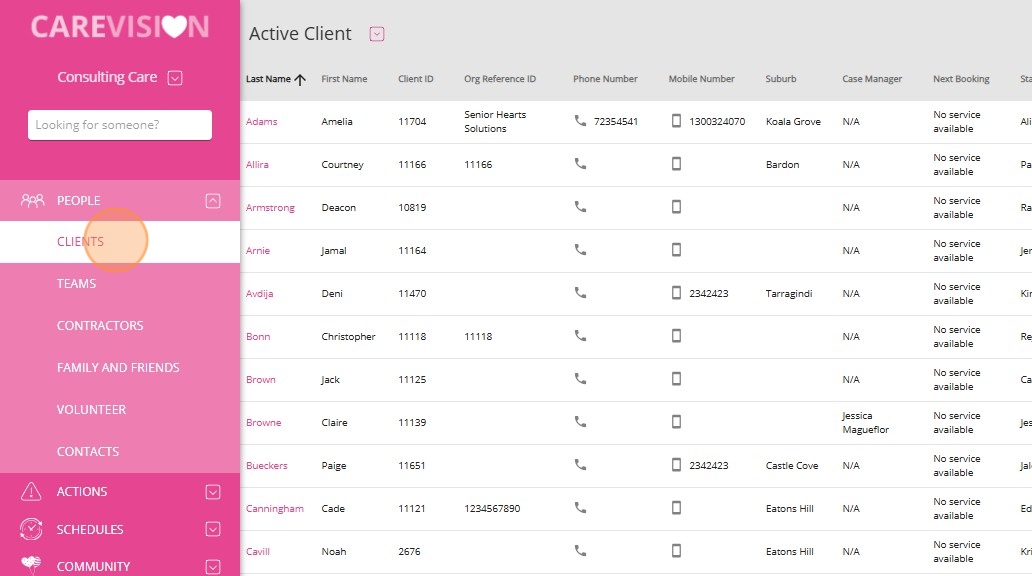Collapse the People menu section
Viewport: 1032px width, 576px height.
[213, 201]
